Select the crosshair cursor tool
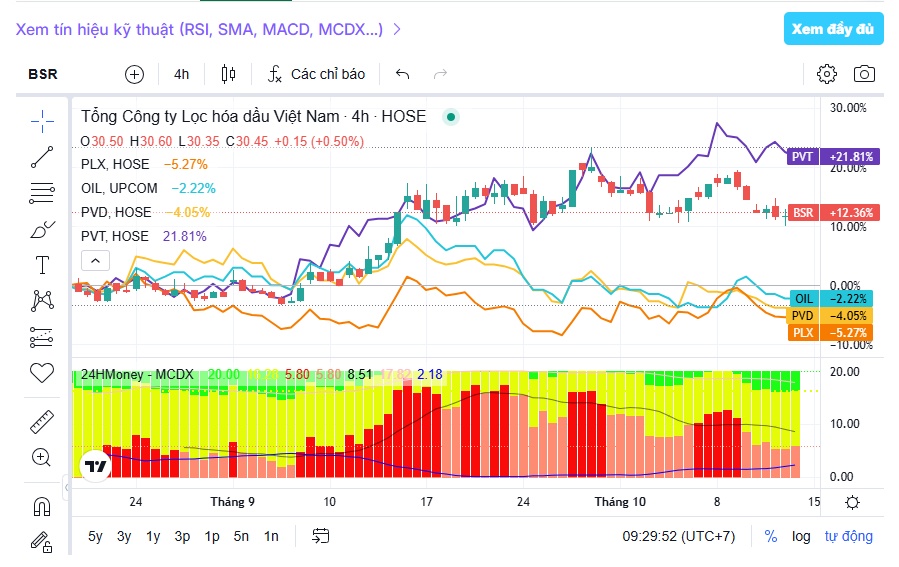This screenshot has width=899, height=567. point(42,121)
